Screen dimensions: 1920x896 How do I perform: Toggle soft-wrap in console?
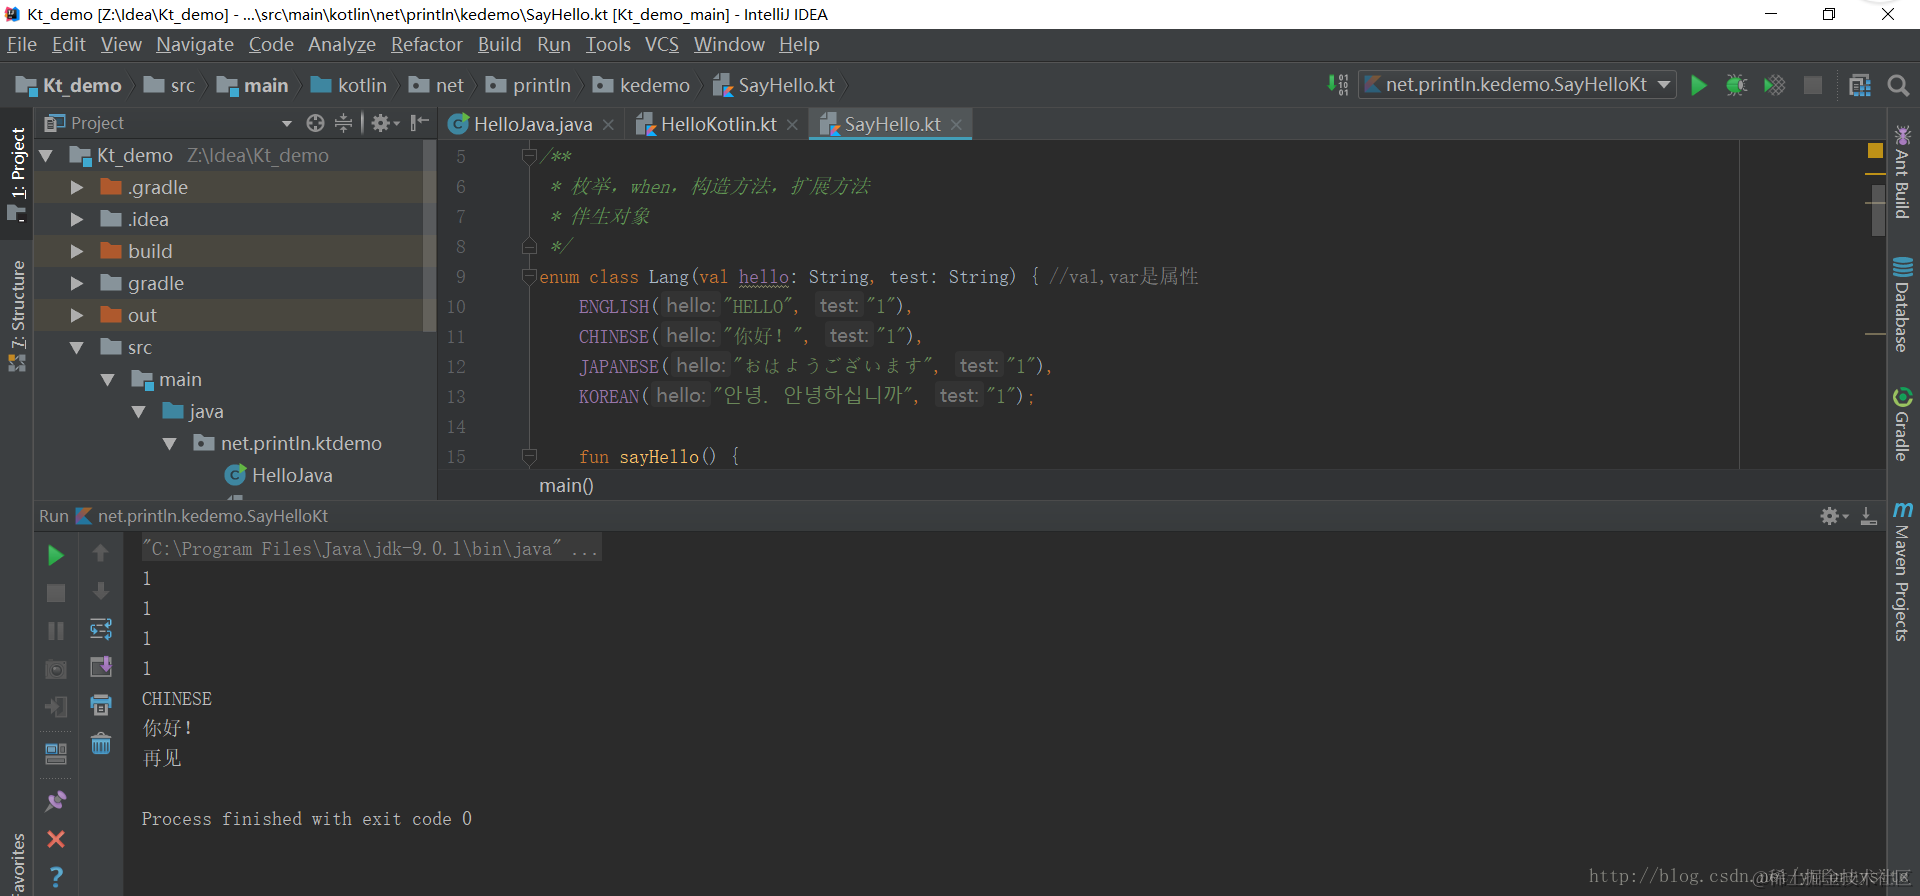pyautogui.click(x=101, y=629)
